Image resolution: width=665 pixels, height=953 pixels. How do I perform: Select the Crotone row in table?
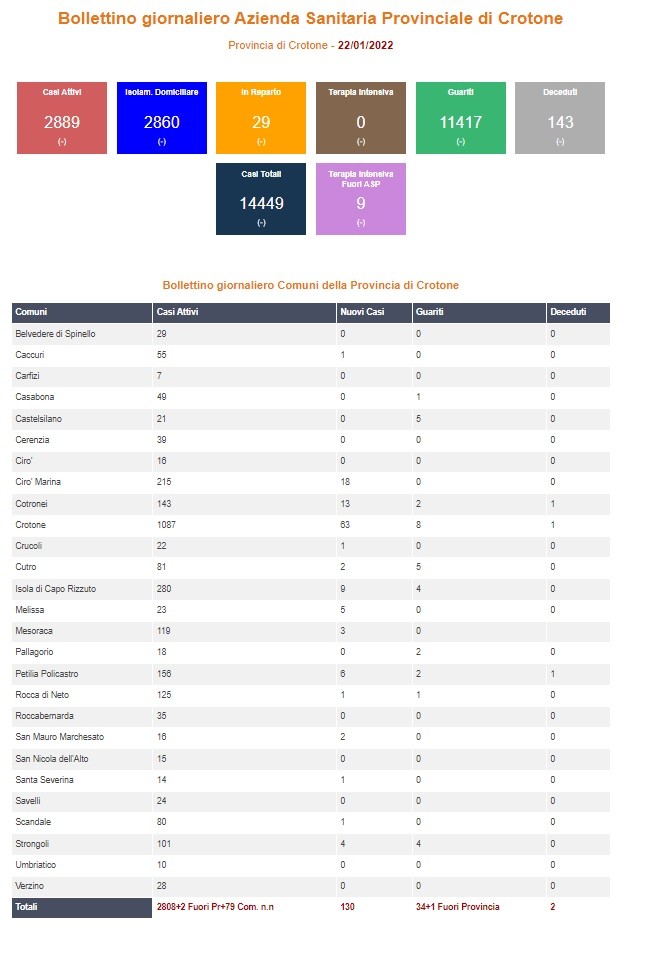[311, 525]
